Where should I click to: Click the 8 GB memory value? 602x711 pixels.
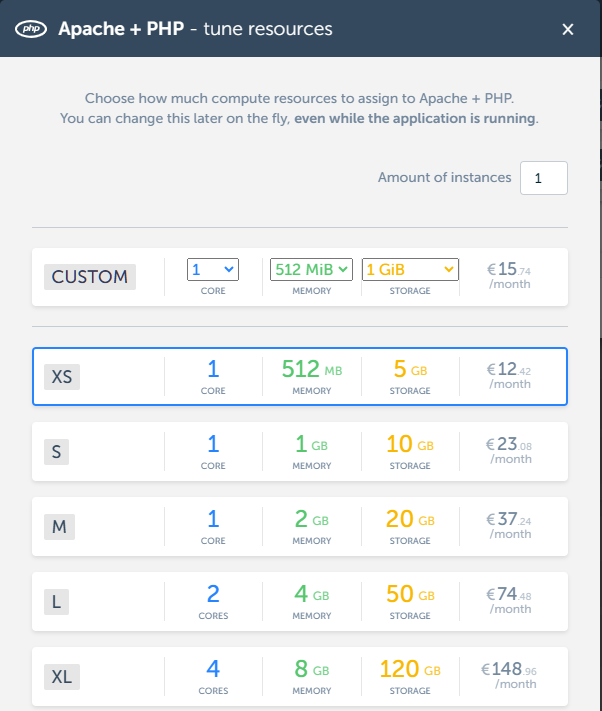311,670
